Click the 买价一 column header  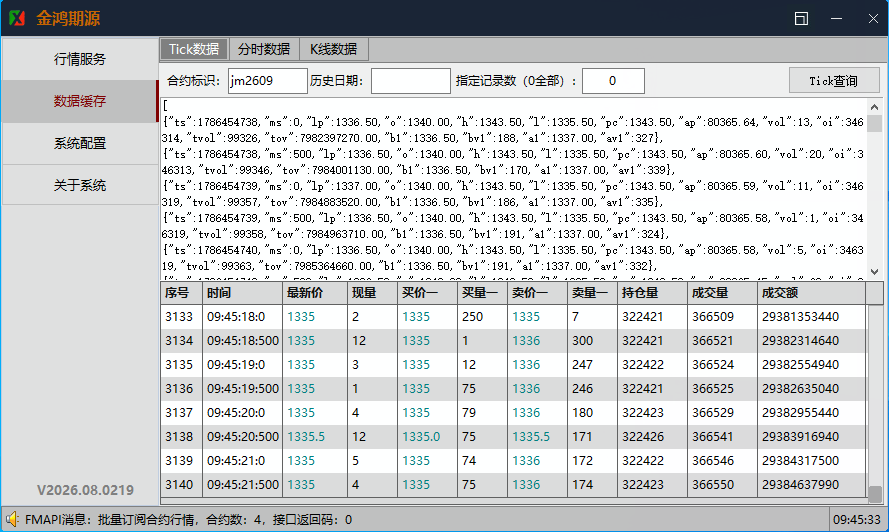pos(427,293)
